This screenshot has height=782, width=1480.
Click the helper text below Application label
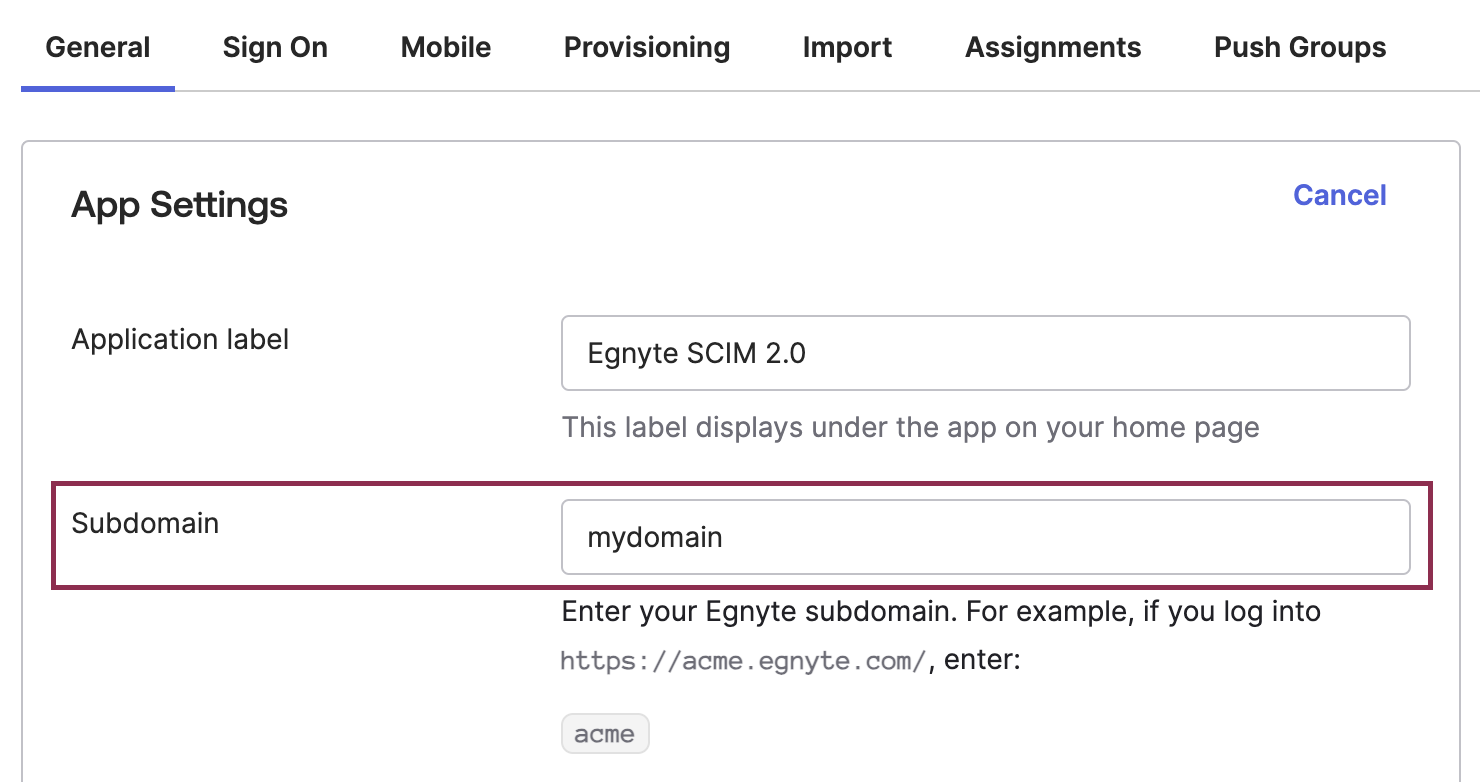(910, 427)
